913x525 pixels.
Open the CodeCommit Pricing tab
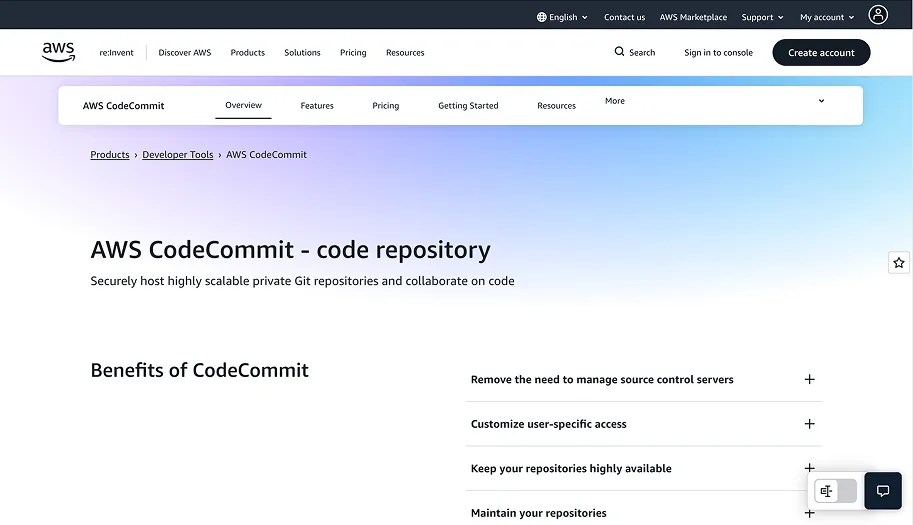385,105
